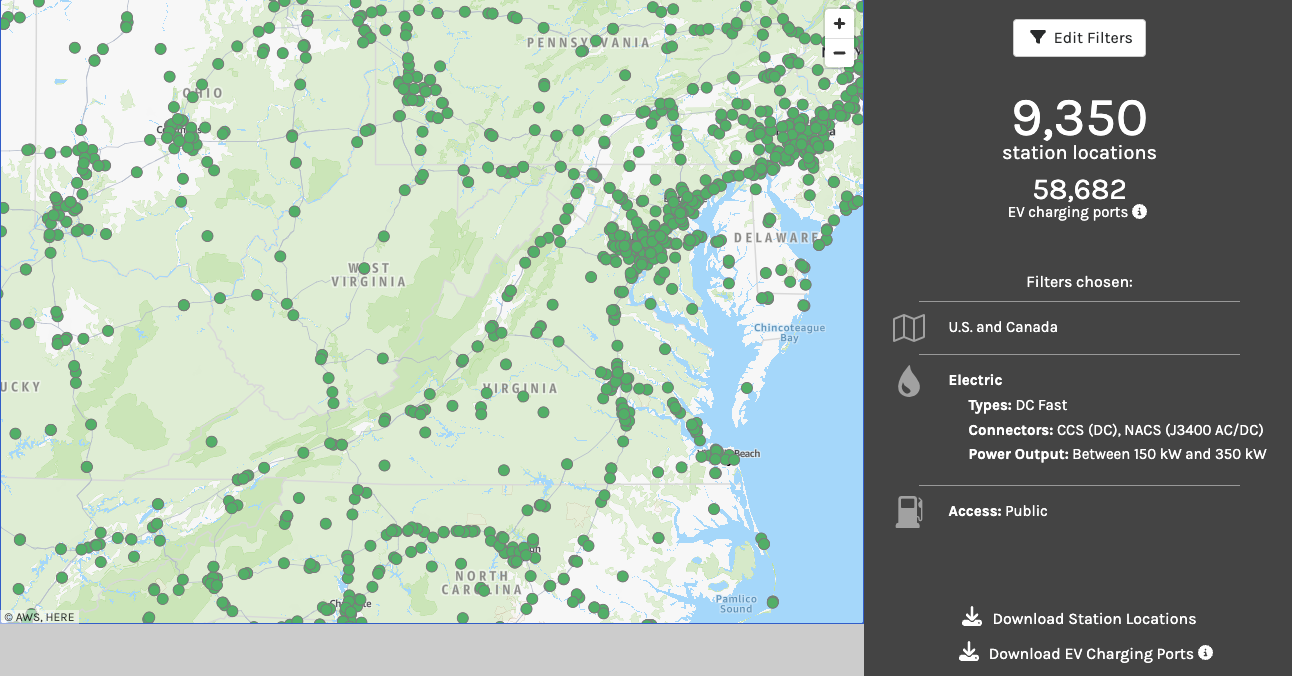
Task: Click the droplet fuel icon beside Electric
Action: click(909, 381)
